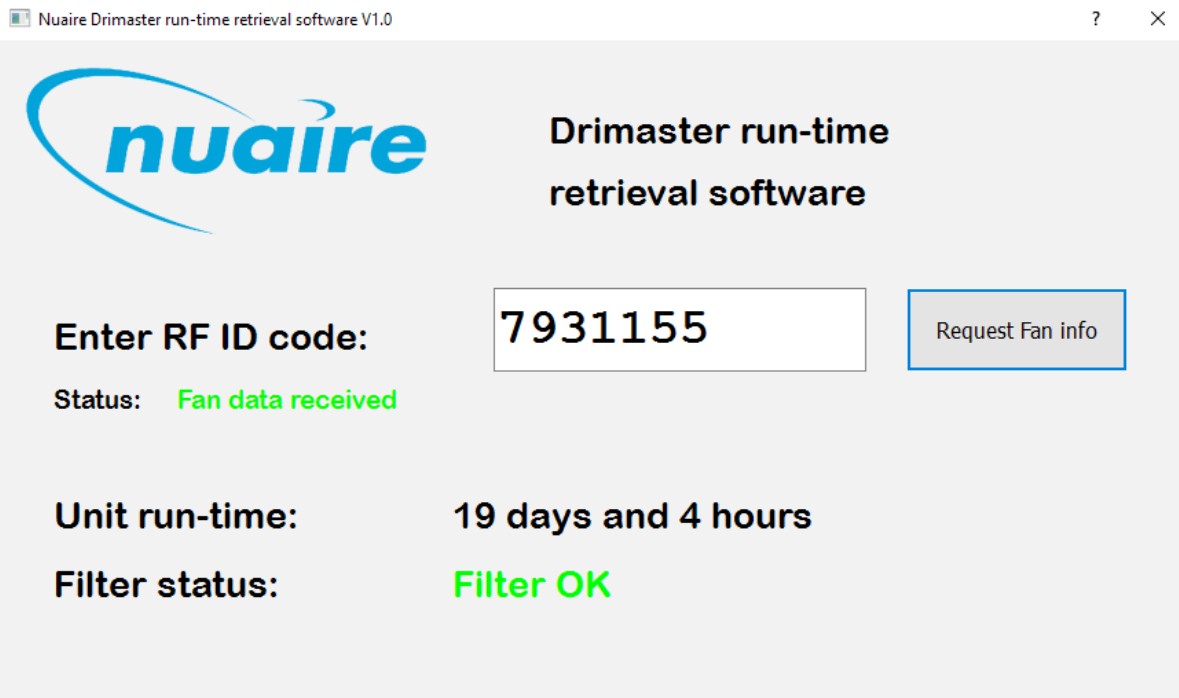Click the Request Fan info button
Image resolution: width=1179 pixels, height=698 pixels.
click(1016, 329)
